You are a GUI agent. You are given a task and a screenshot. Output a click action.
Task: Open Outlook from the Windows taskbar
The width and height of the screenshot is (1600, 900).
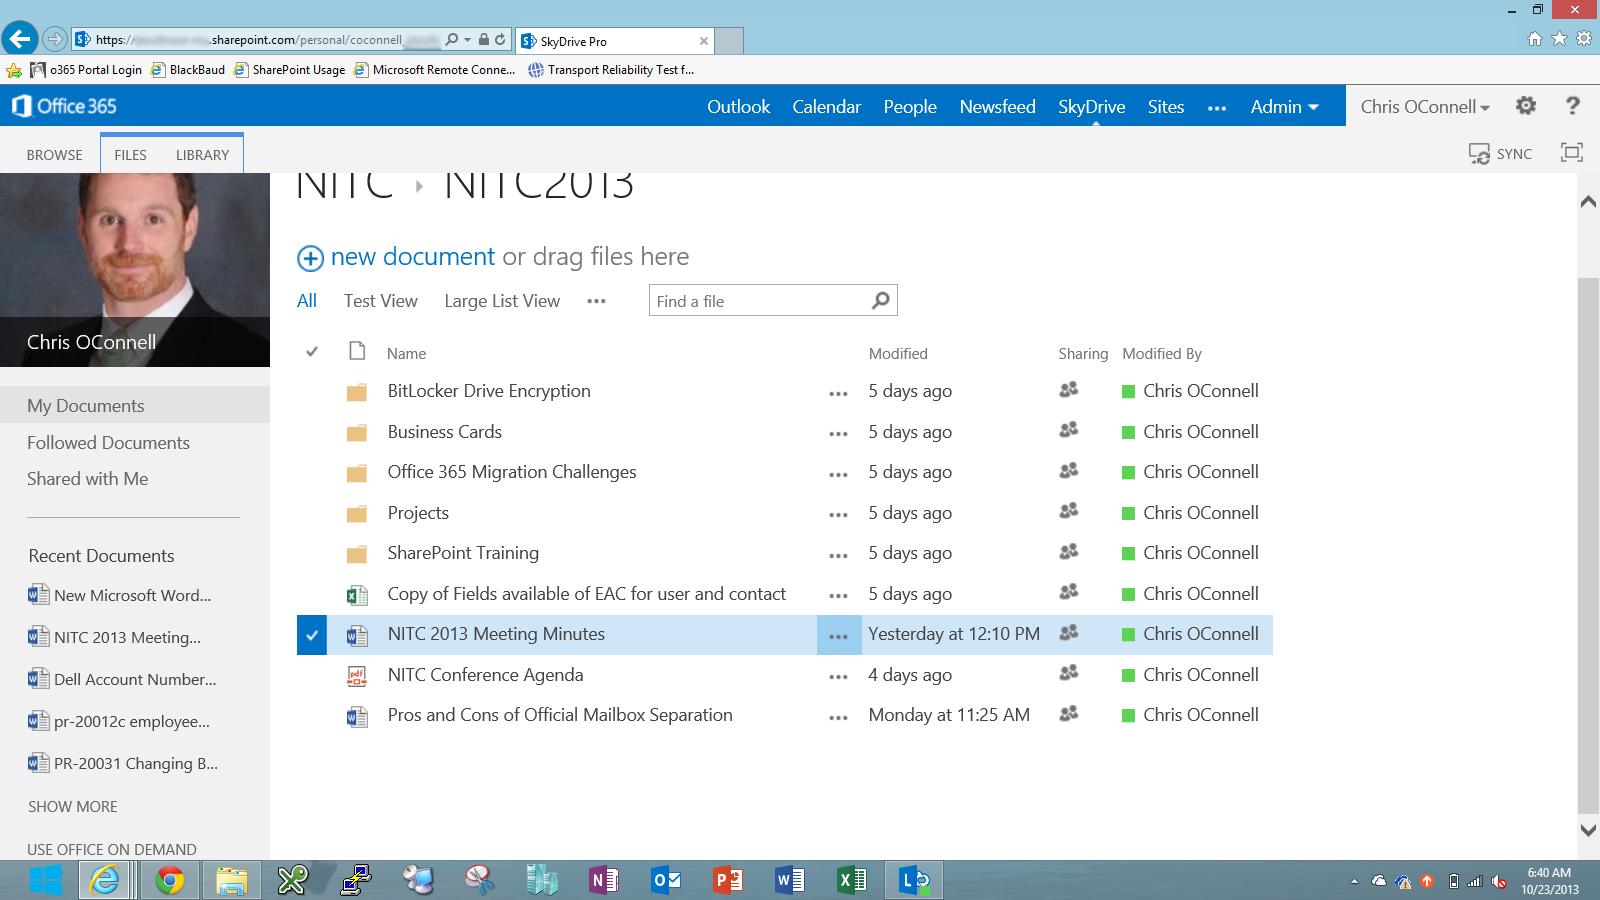pos(665,881)
